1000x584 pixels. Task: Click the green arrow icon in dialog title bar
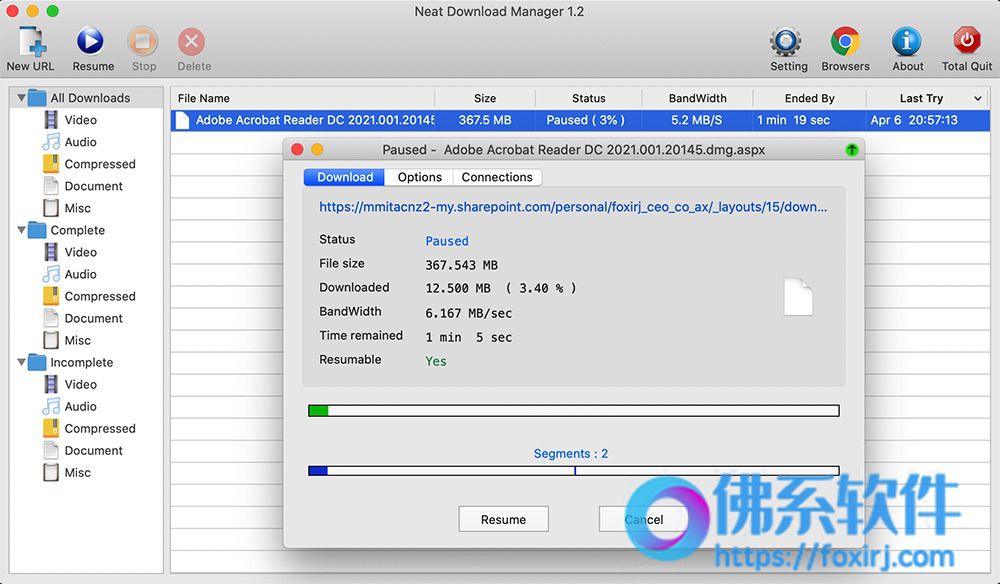pos(851,150)
